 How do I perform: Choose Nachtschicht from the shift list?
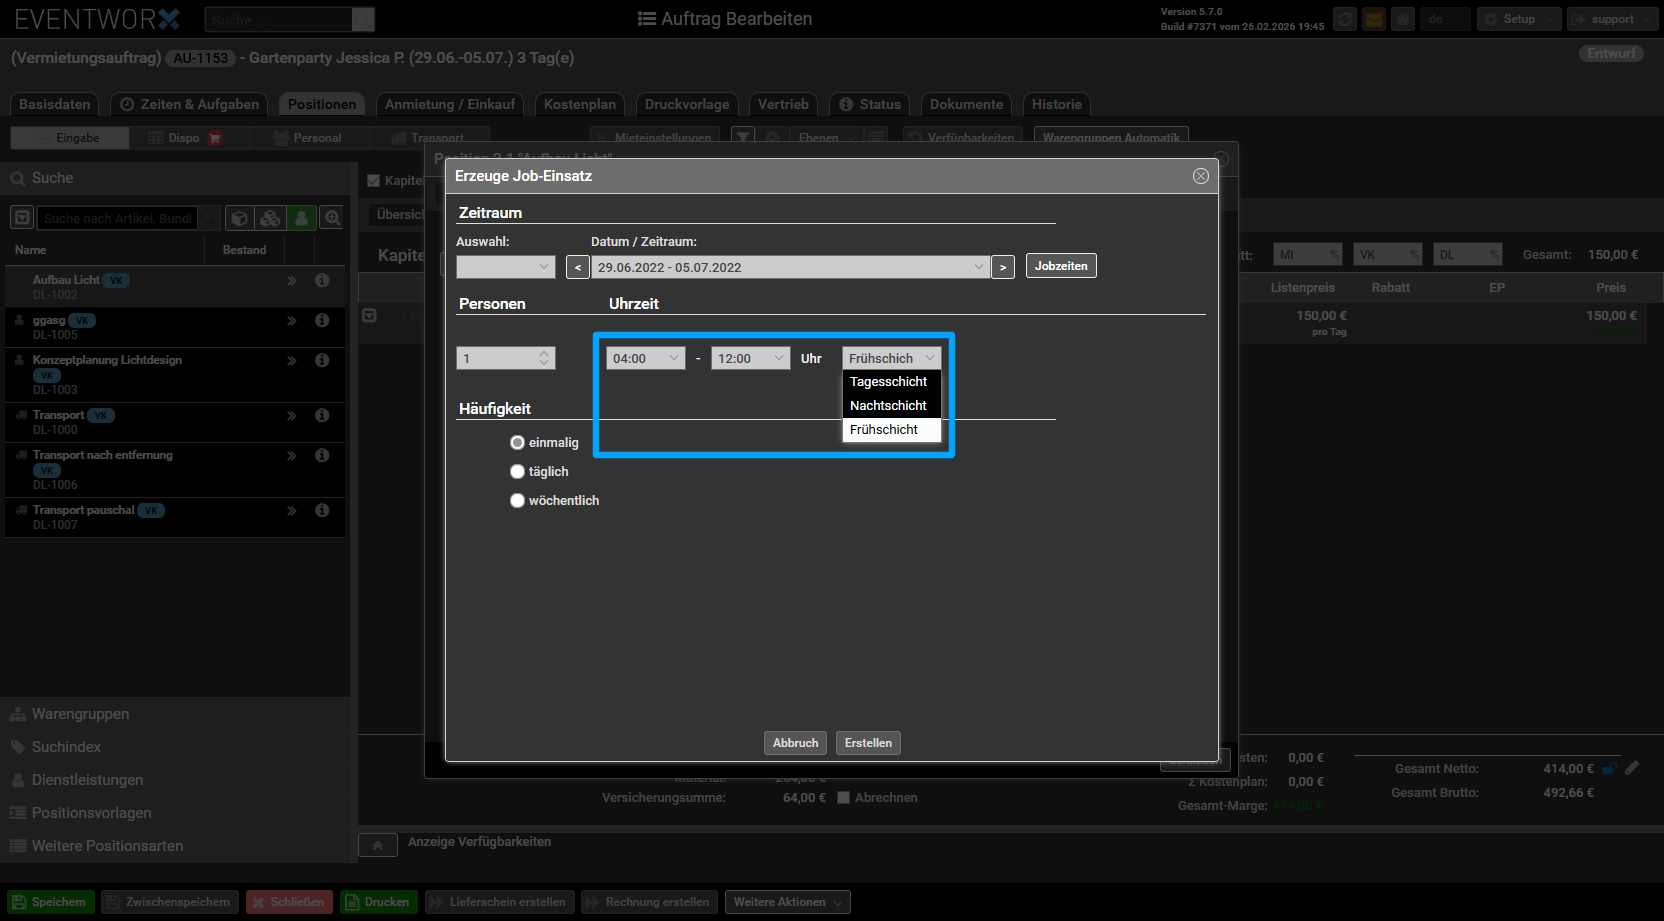888,406
